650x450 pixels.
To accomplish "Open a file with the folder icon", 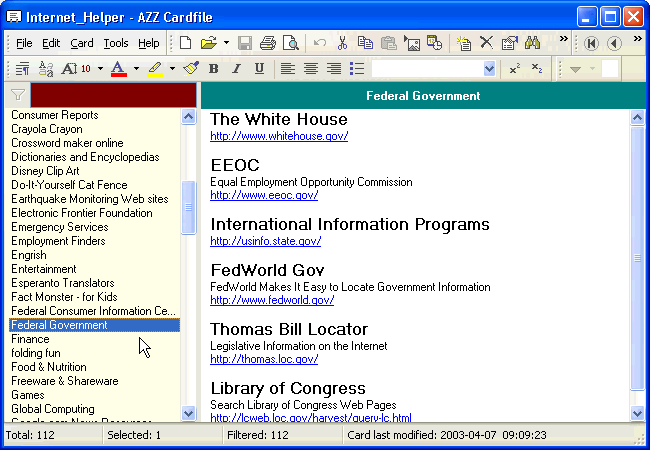I will pos(209,43).
